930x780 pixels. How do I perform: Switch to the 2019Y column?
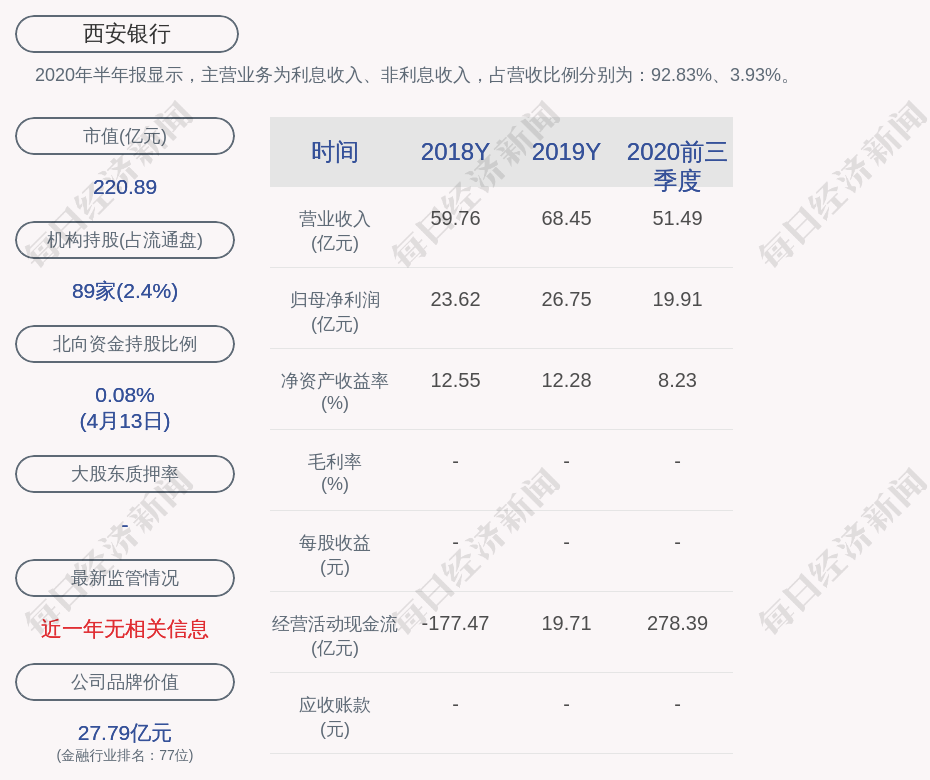(566, 152)
